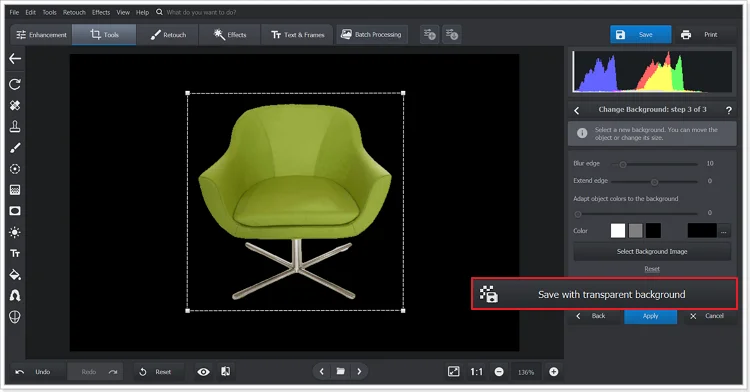This screenshot has height=392, width=750.
Task: Pick the gray color swatch
Action: pyautogui.click(x=635, y=230)
